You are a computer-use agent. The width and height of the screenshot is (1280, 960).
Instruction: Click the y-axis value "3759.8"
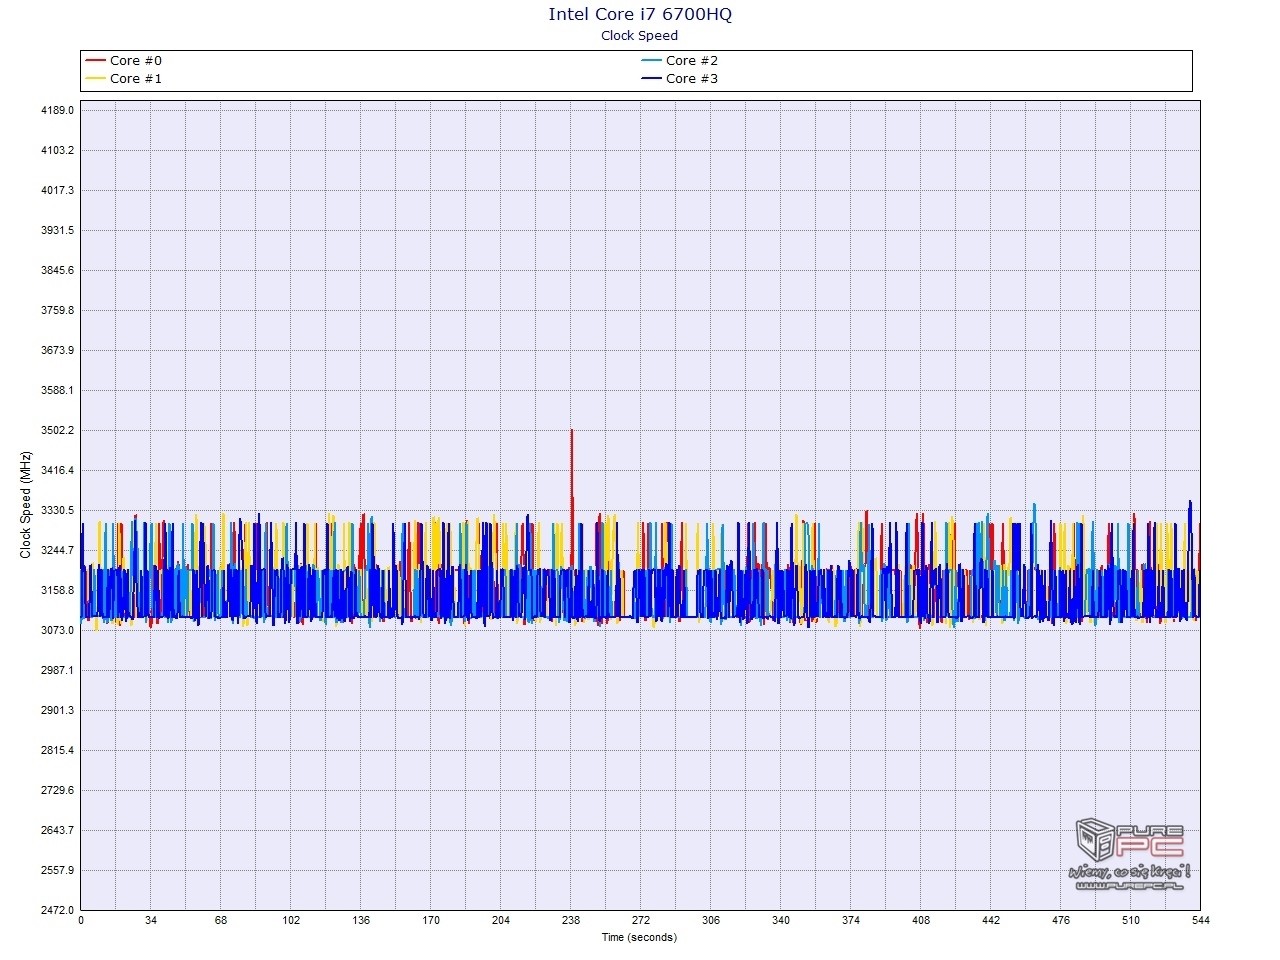click(x=57, y=310)
